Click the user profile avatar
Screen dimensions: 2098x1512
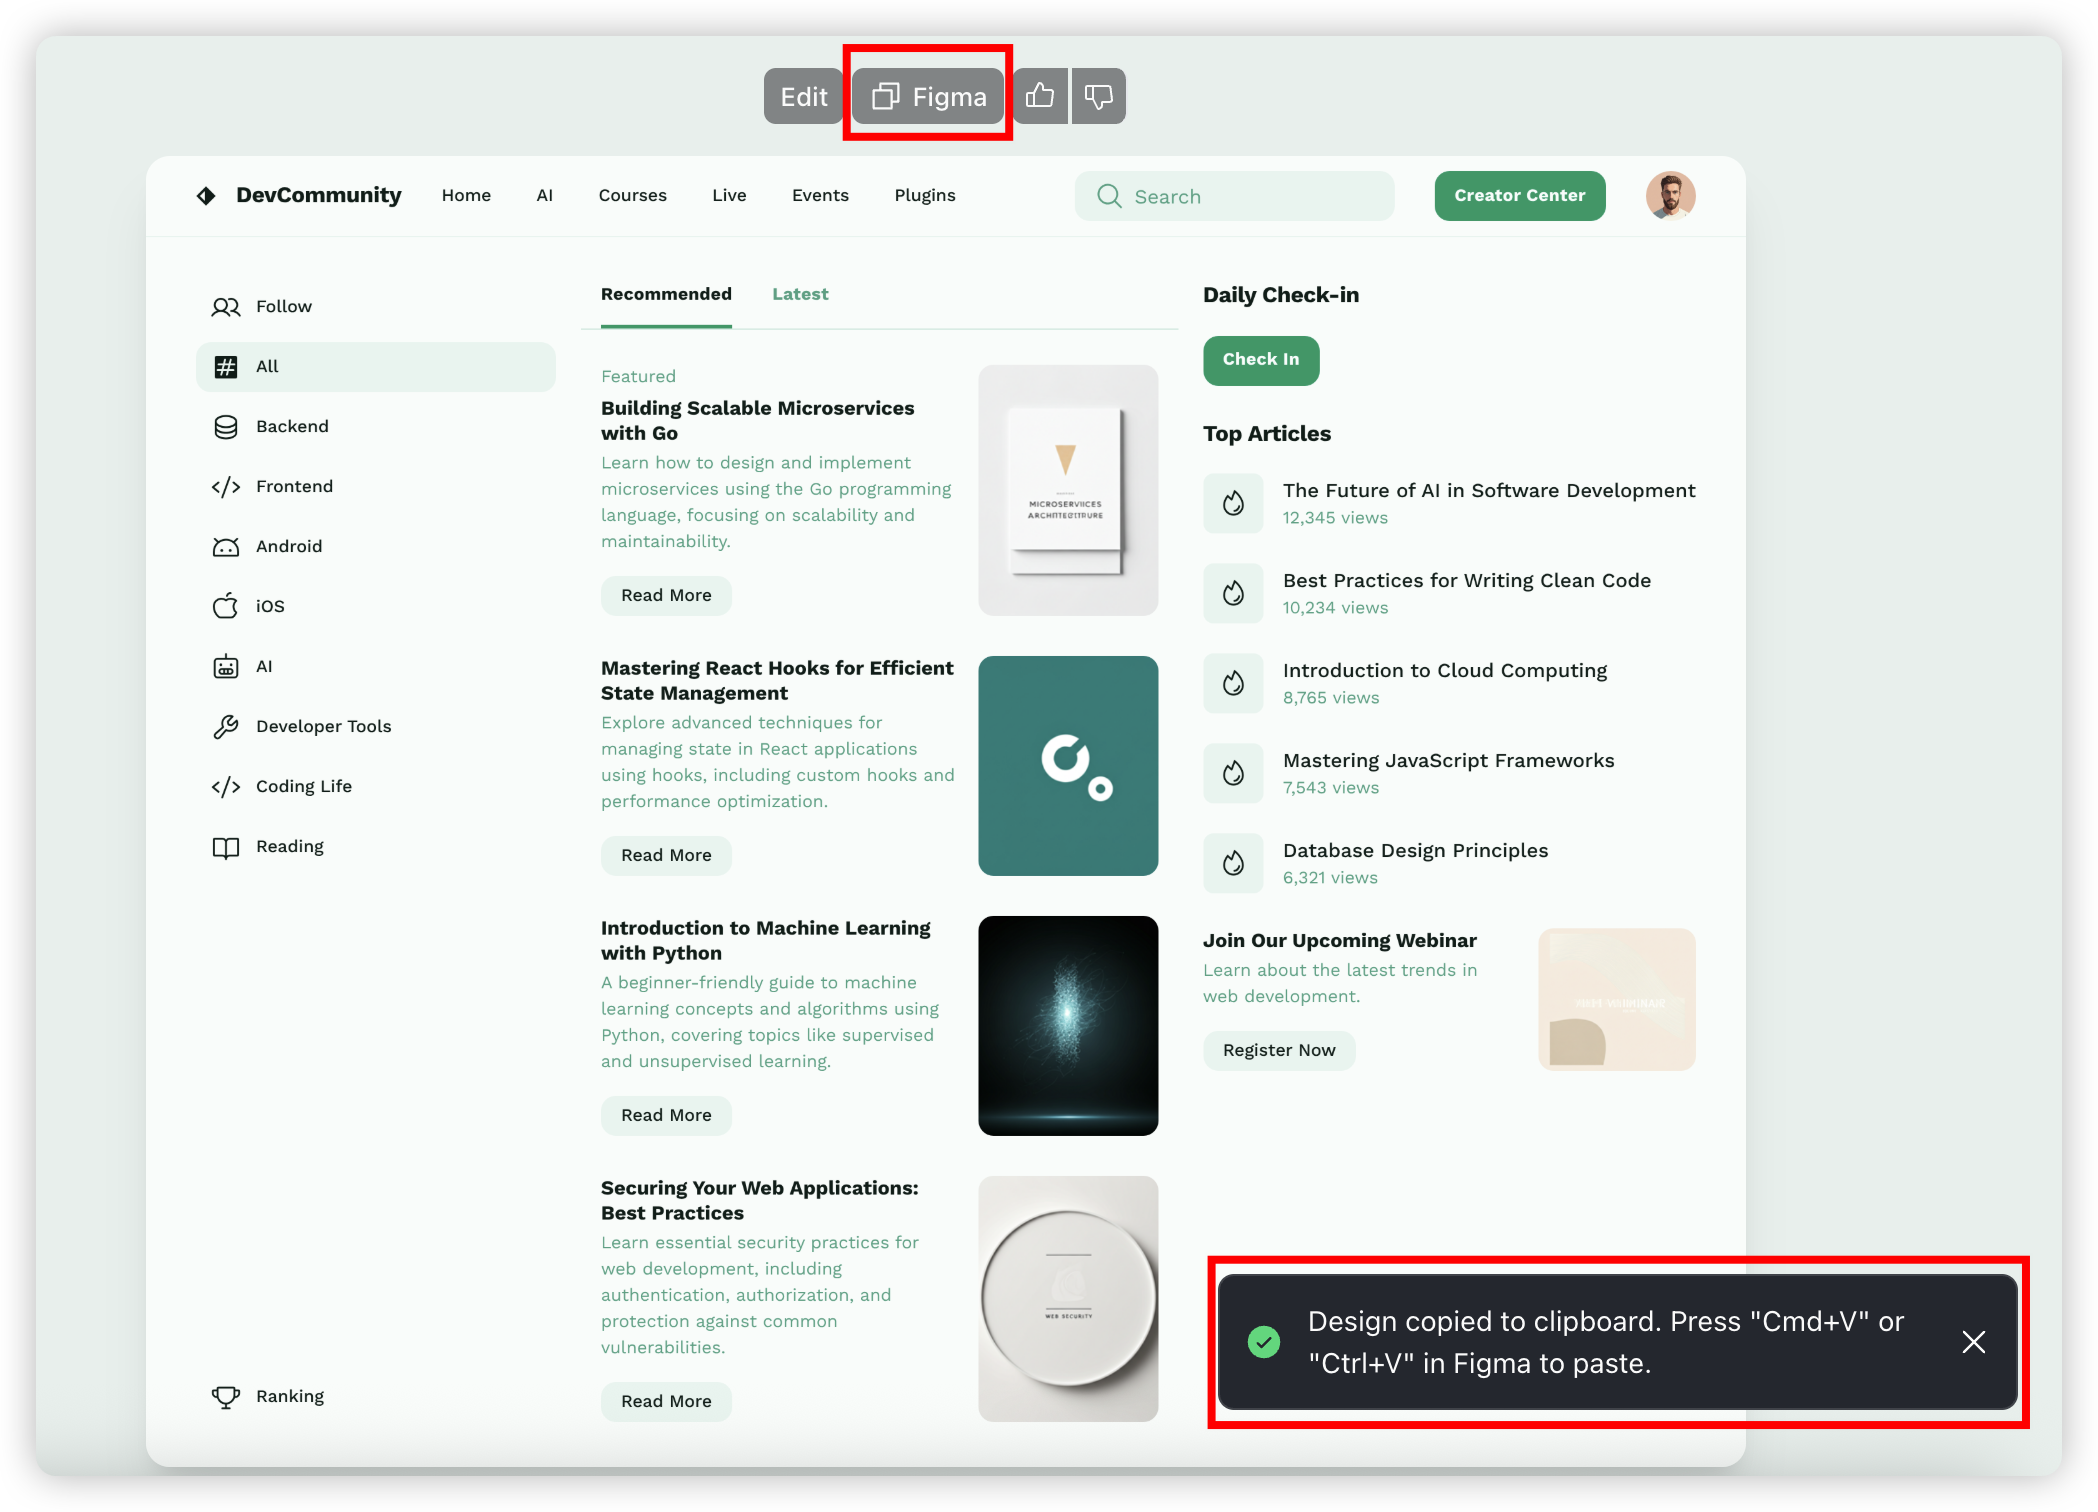click(1670, 195)
